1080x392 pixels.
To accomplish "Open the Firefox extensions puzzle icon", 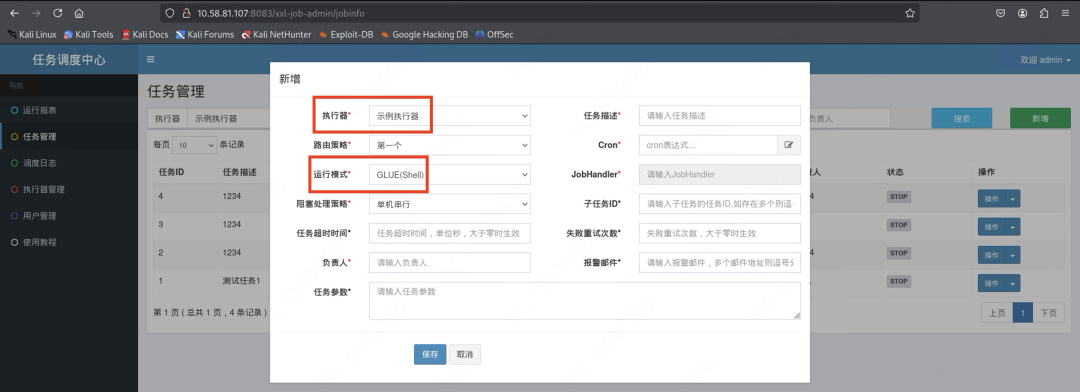I will [1043, 13].
